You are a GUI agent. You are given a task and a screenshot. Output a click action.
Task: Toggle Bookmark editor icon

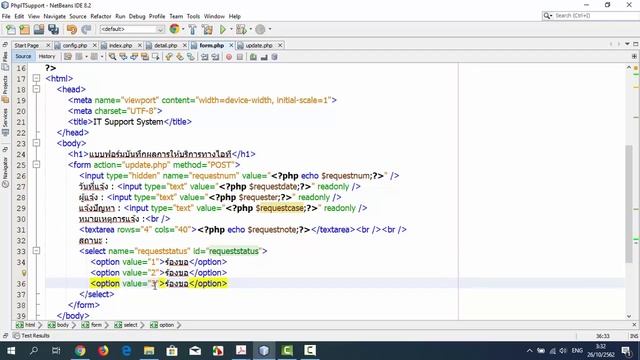coord(191,57)
